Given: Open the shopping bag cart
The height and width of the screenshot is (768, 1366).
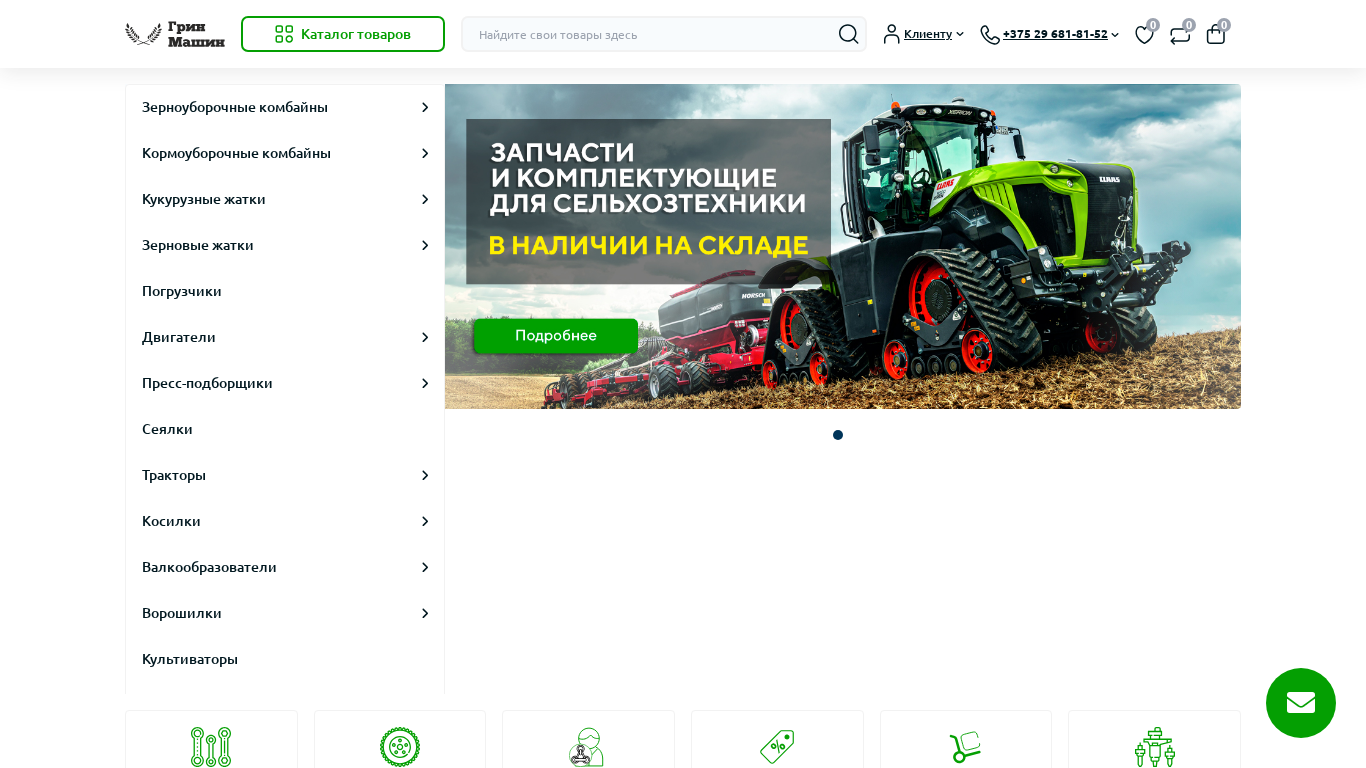Looking at the screenshot, I should (x=1216, y=35).
